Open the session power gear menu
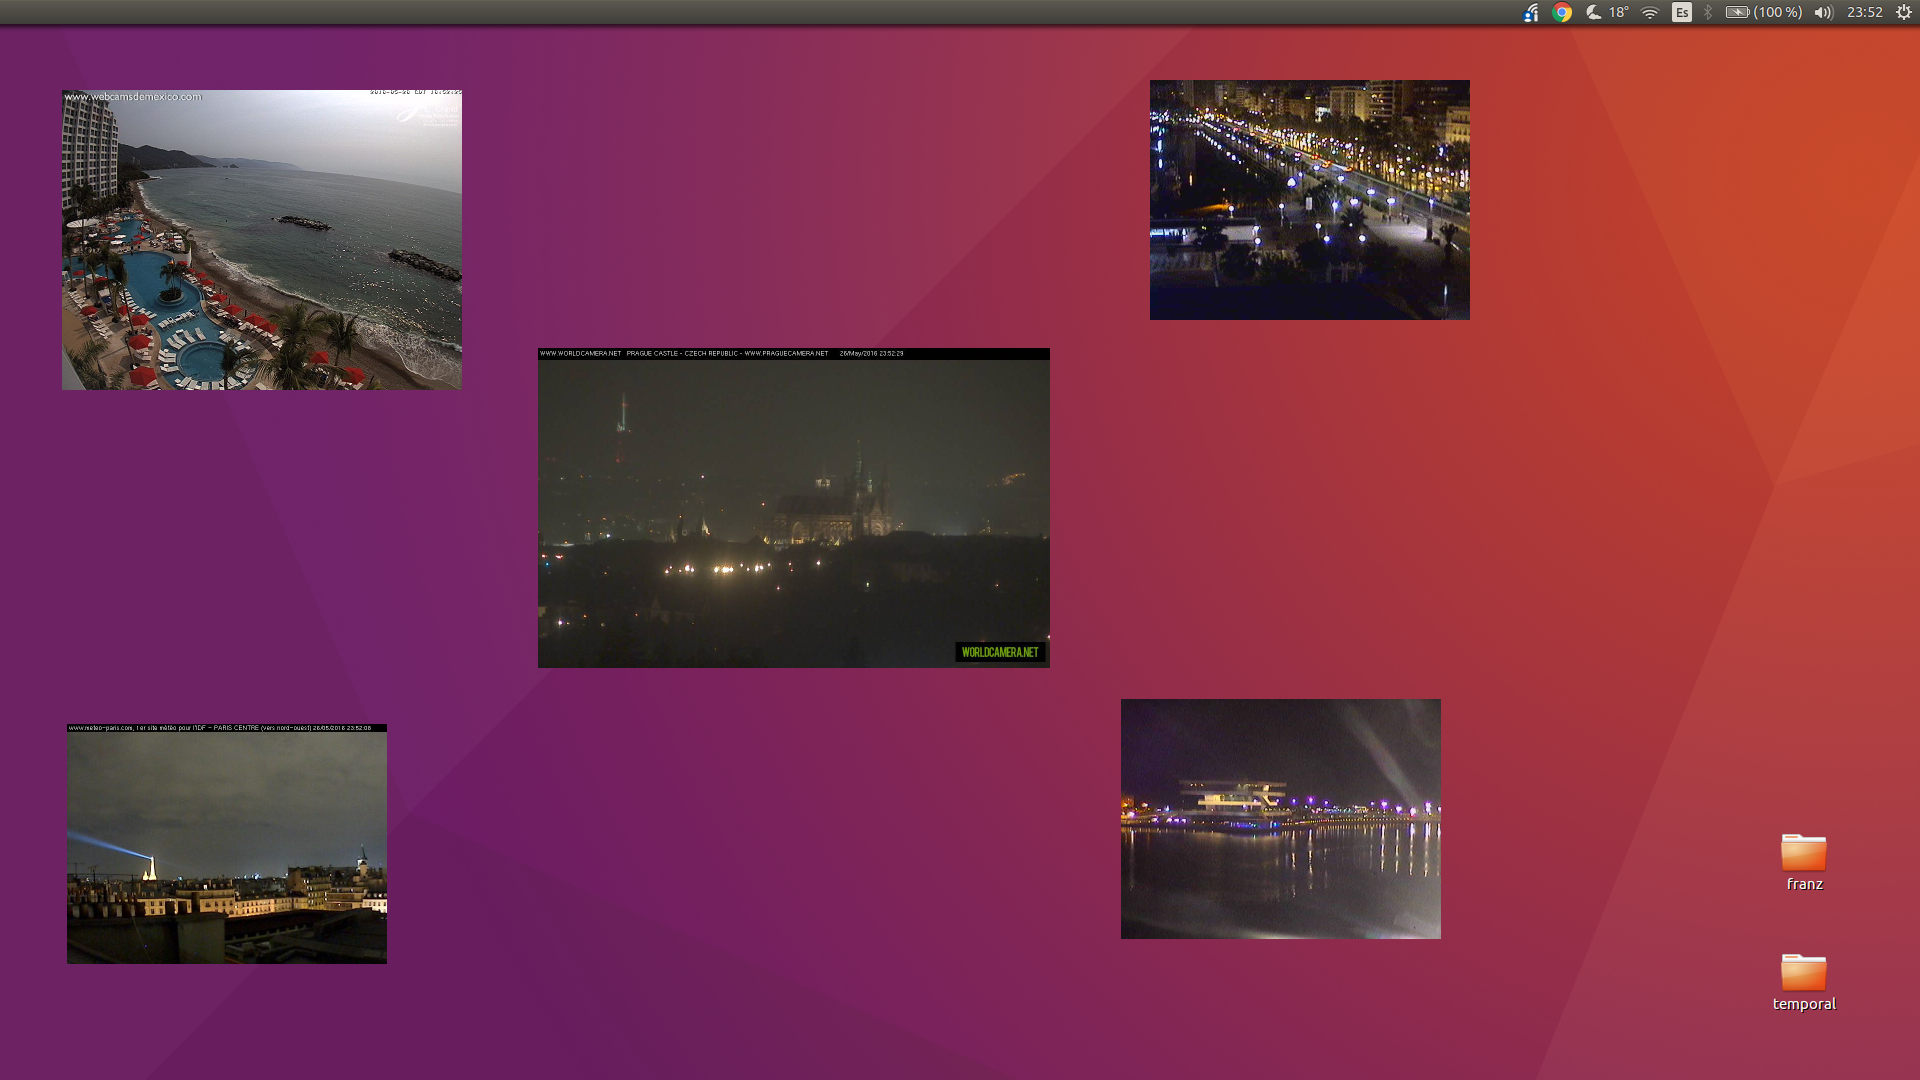 1904,12
